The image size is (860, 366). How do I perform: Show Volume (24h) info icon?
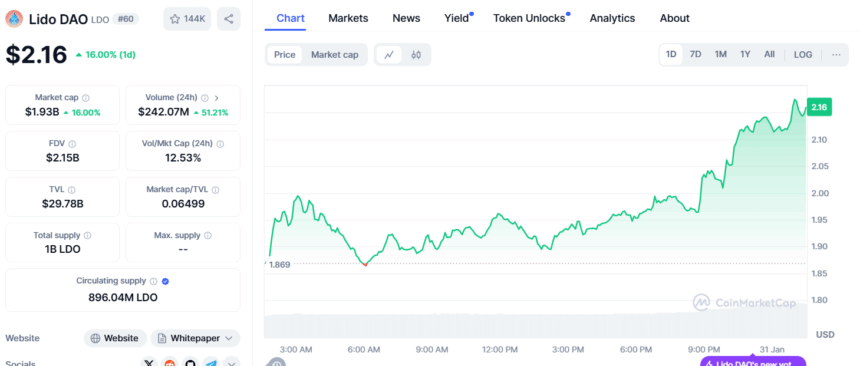click(x=205, y=98)
